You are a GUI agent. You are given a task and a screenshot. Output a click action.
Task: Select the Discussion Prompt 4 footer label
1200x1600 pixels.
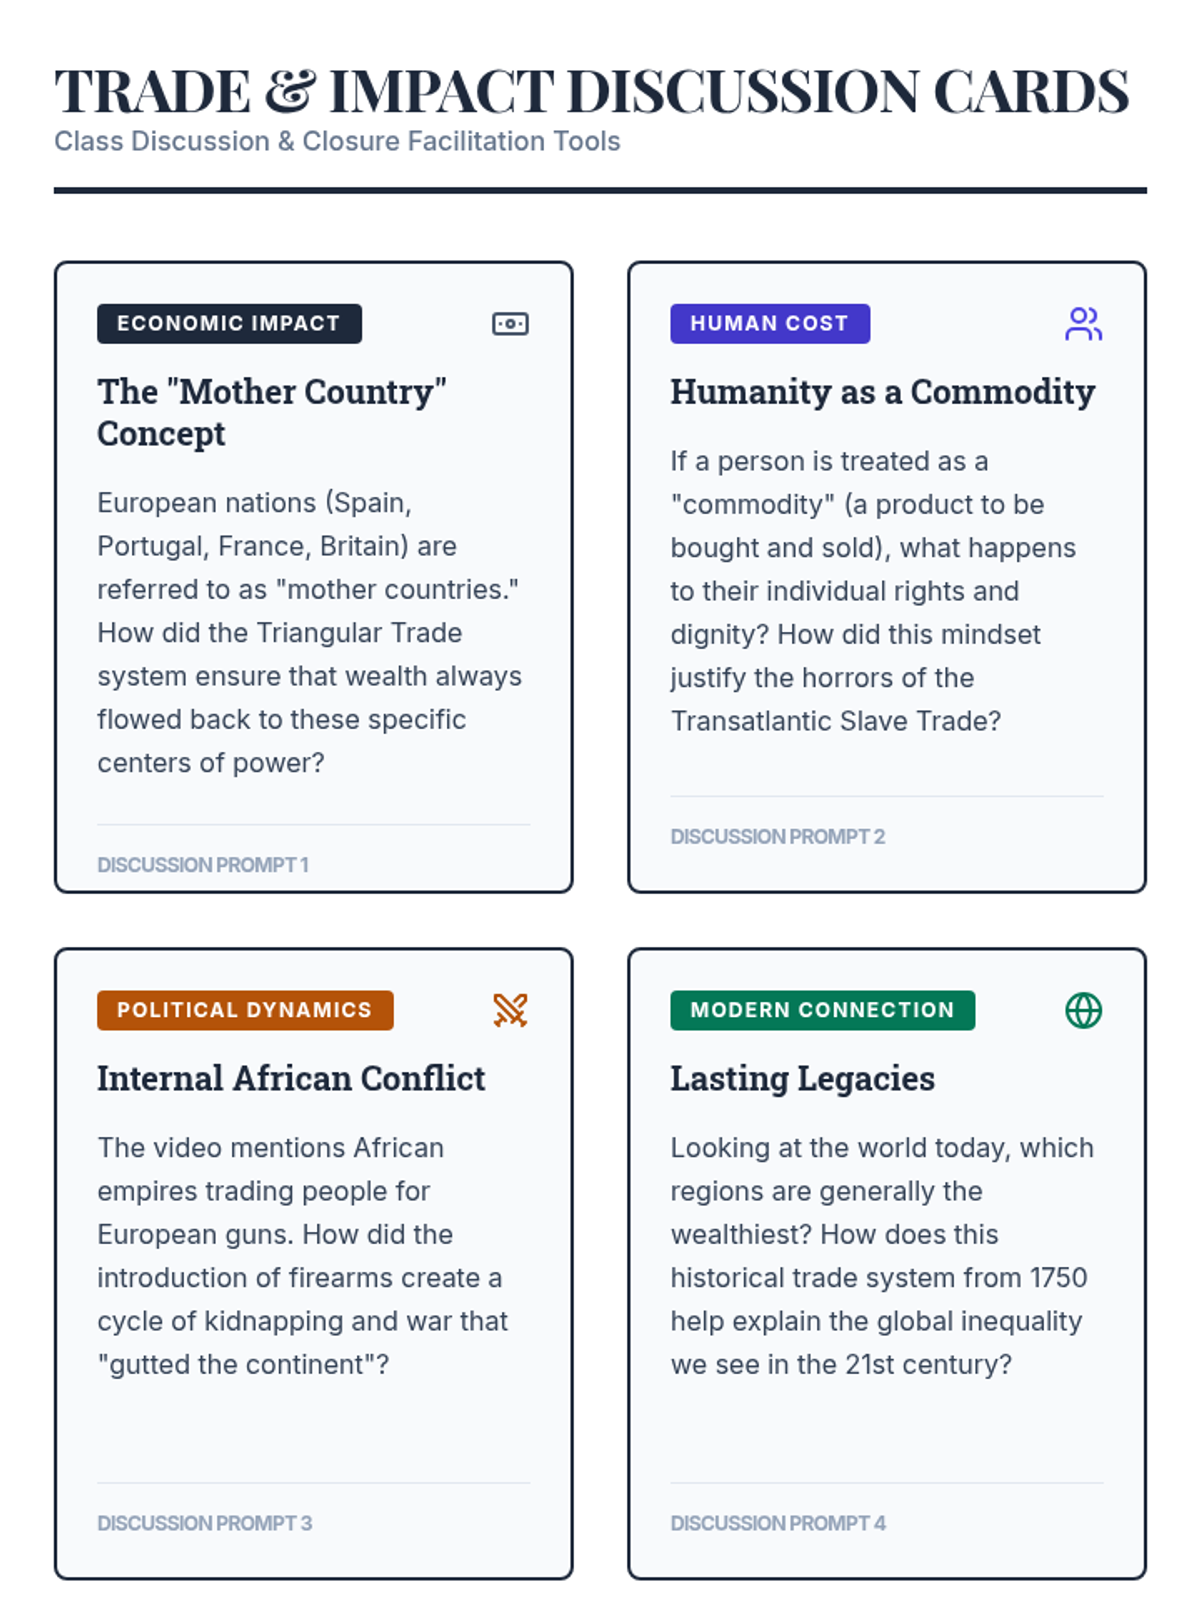(778, 1523)
